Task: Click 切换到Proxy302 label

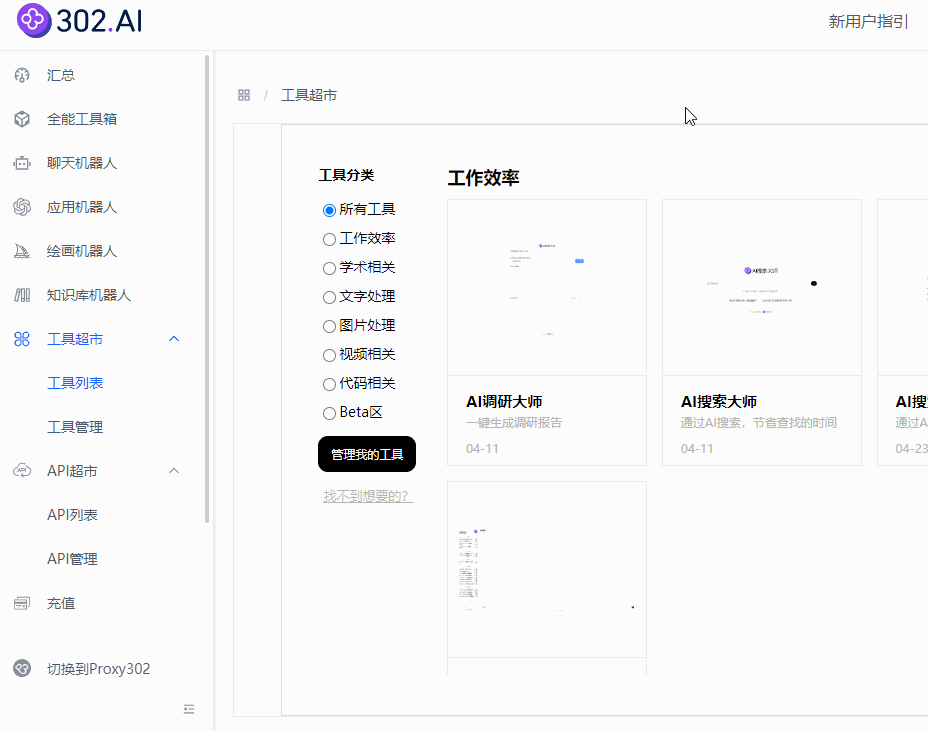Action: [x=98, y=669]
